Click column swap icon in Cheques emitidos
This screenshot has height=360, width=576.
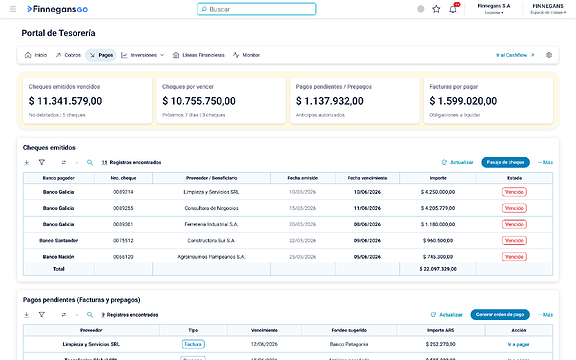[64, 162]
